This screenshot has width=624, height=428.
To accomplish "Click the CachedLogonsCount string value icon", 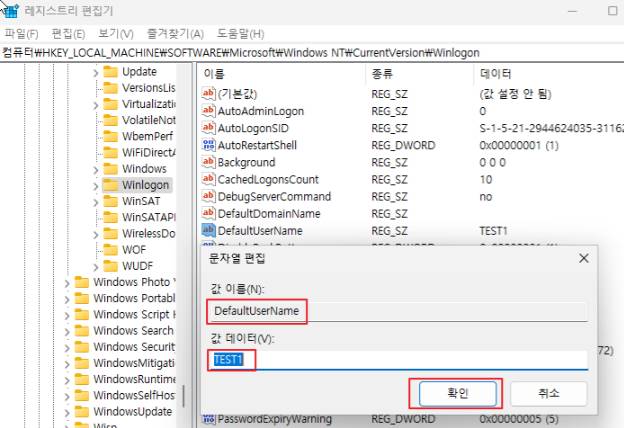I will pos(208,179).
